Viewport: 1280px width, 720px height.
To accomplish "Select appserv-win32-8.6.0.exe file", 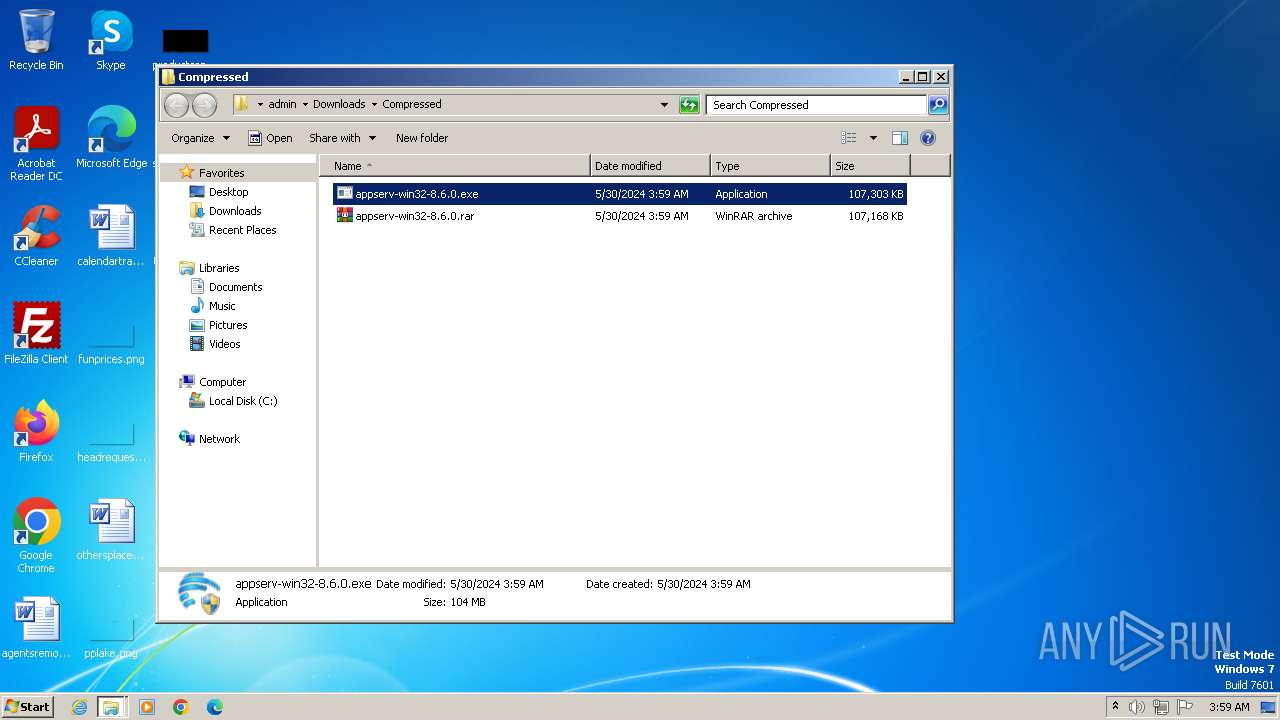I will pos(620,194).
